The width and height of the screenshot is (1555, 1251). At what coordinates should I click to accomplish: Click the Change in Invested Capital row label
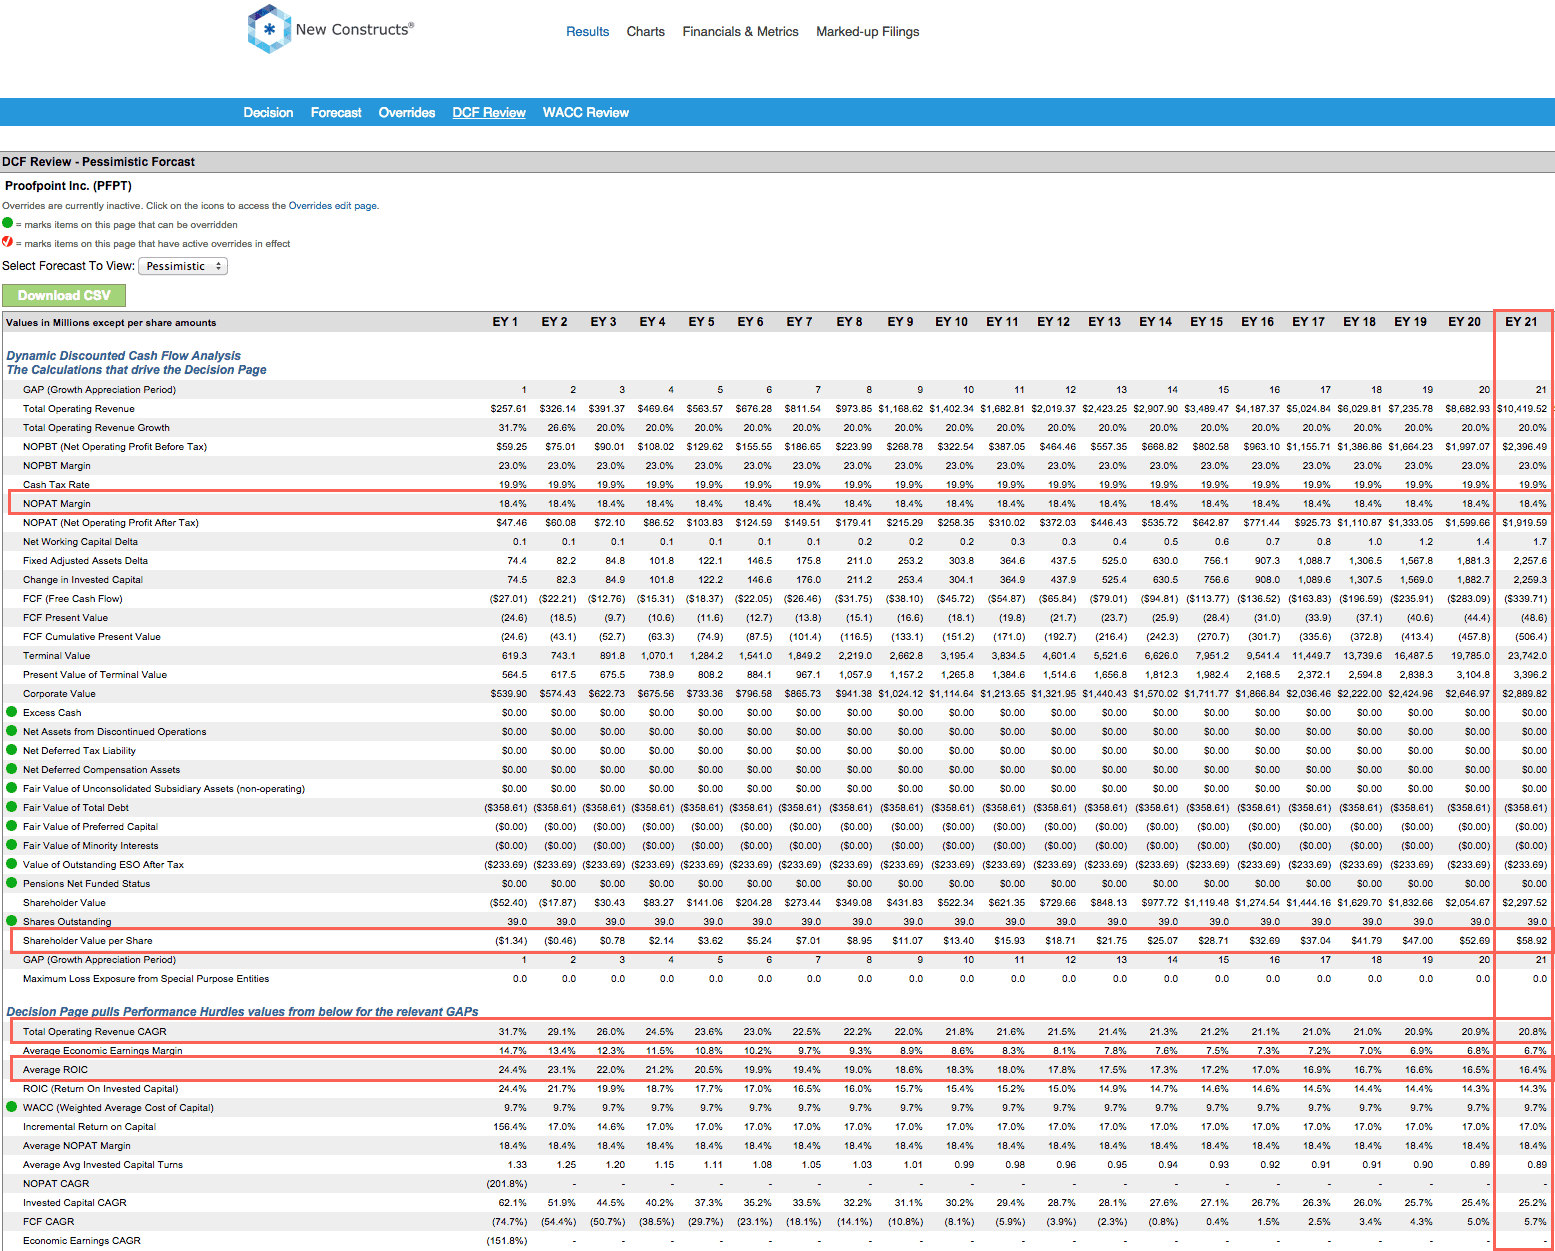(x=83, y=580)
